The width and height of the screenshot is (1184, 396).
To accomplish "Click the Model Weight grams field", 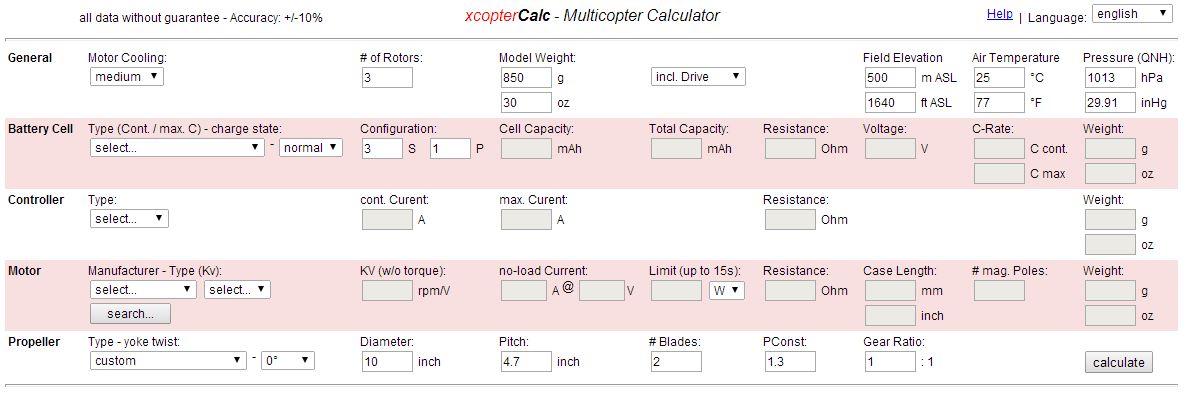I will 526,77.
